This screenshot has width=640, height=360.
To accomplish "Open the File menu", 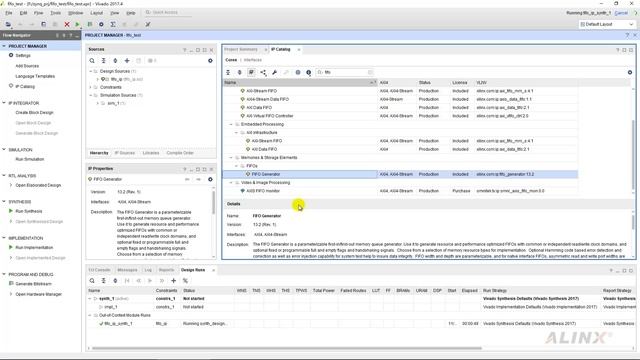I will pyautogui.click(x=9, y=13).
